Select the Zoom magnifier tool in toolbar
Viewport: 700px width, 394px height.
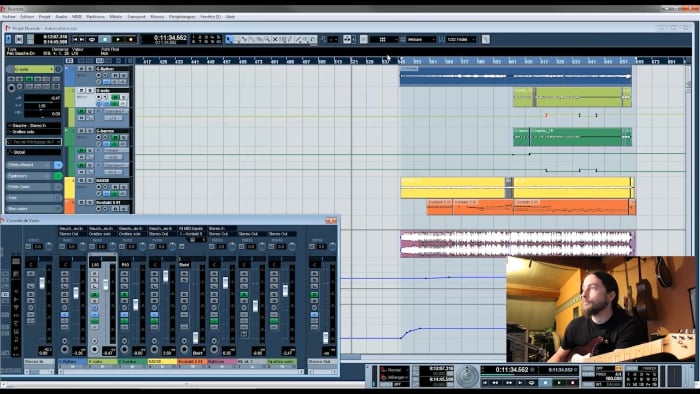pos(267,39)
